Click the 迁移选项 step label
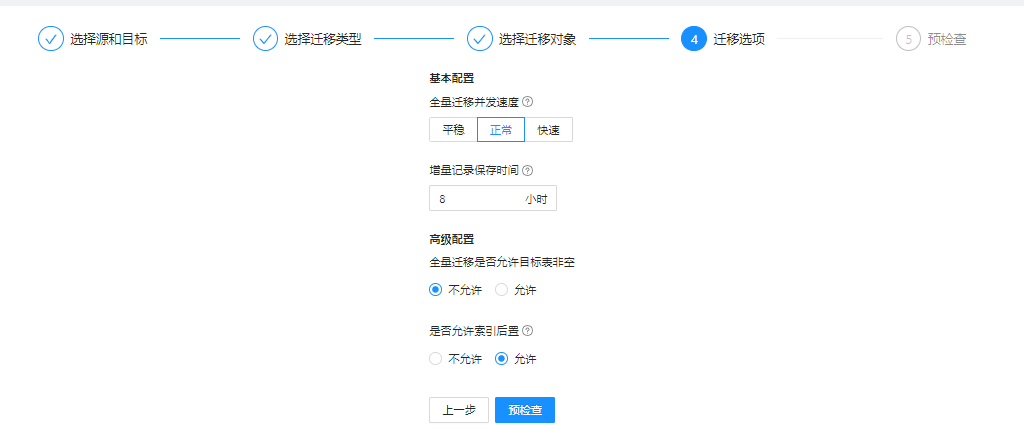The height and width of the screenshot is (447, 1024). tap(739, 39)
